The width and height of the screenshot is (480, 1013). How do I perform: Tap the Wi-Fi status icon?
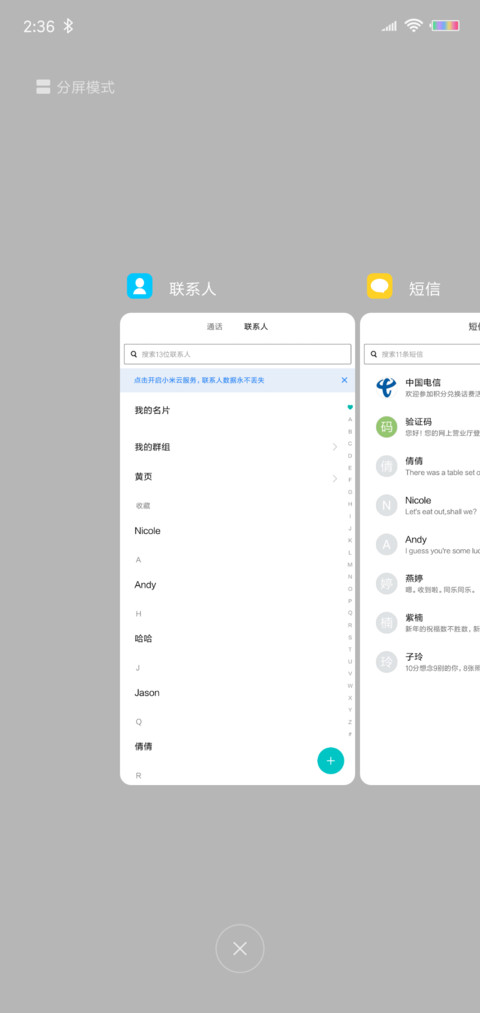tap(413, 25)
